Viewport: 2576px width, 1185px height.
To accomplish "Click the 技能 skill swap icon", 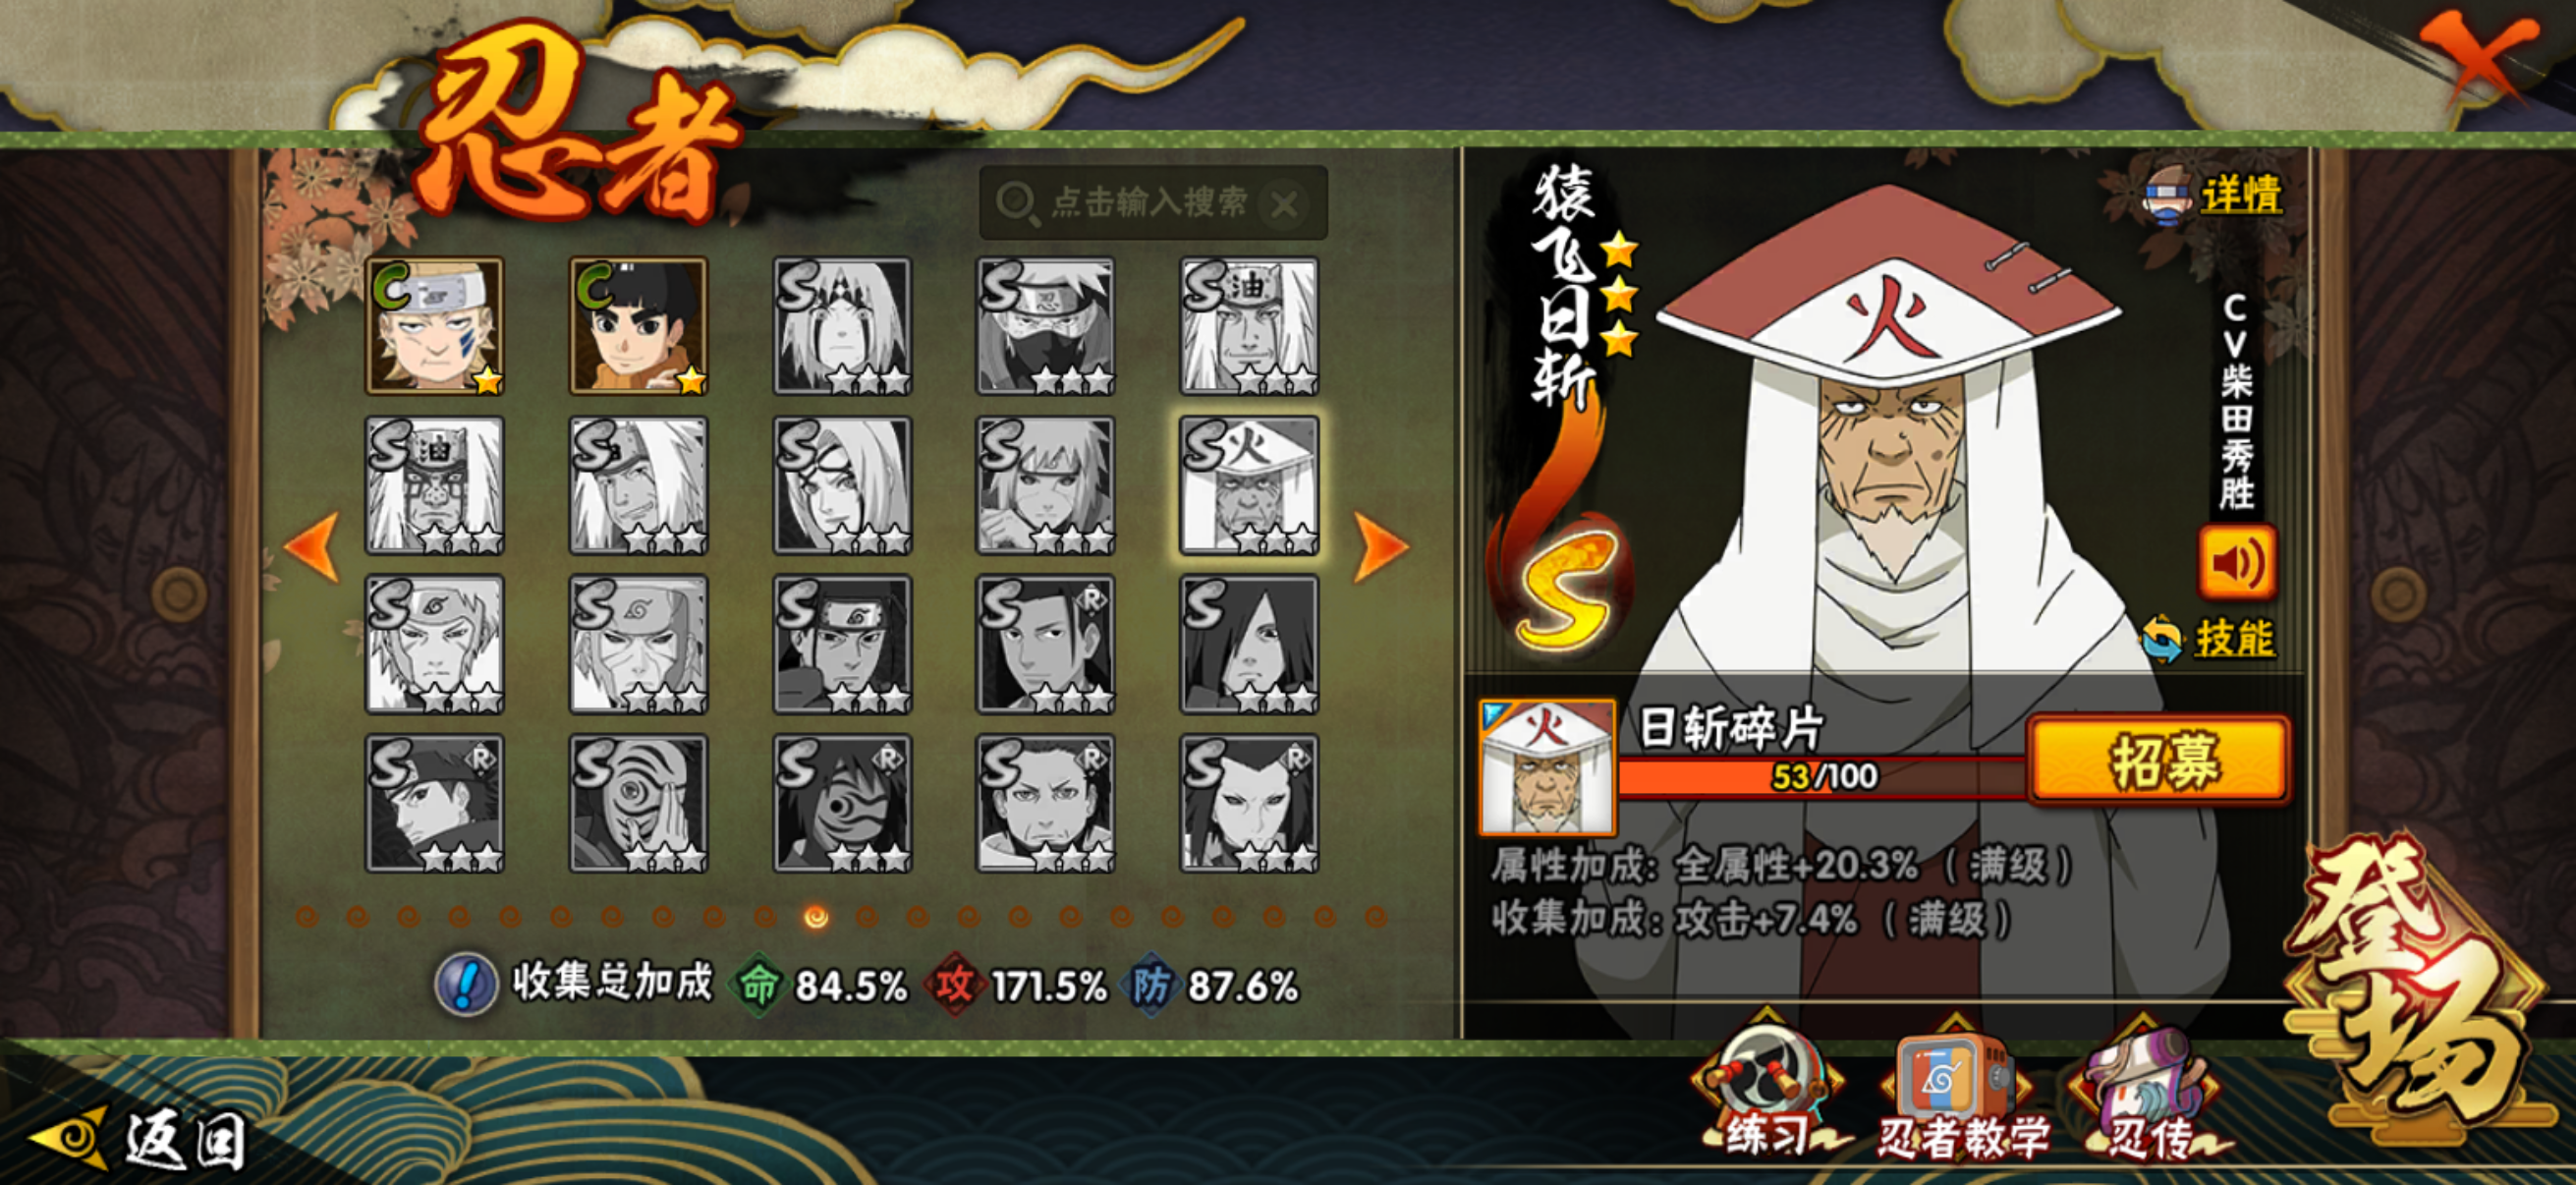I will pos(2210,638).
